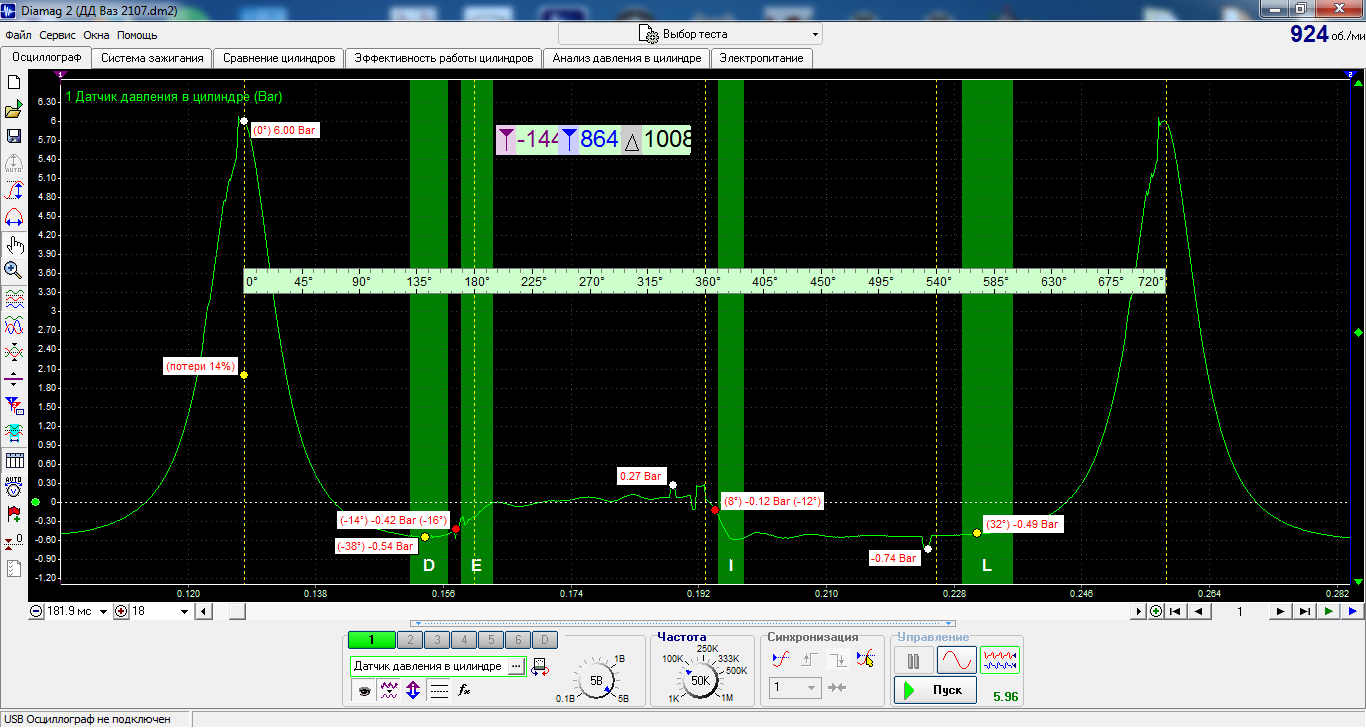This screenshot has height=728, width=1366.
Task: Switch to Электропитание tab
Action: 762,58
